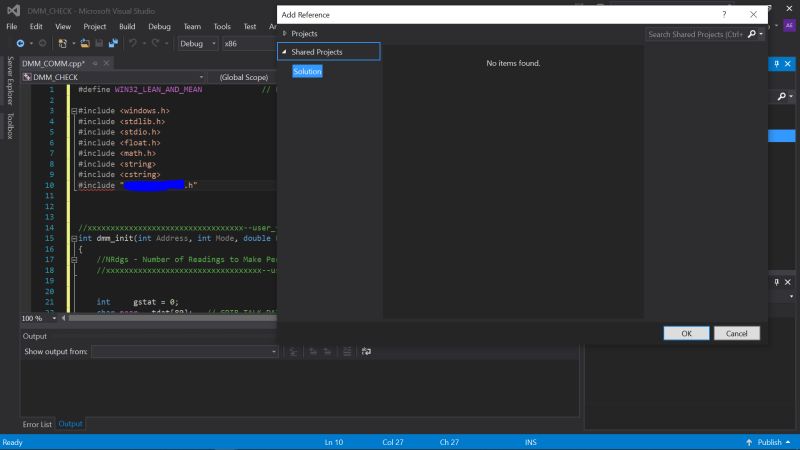Click the purple user account badge
The width and height of the screenshot is (800, 450).
[789, 26]
